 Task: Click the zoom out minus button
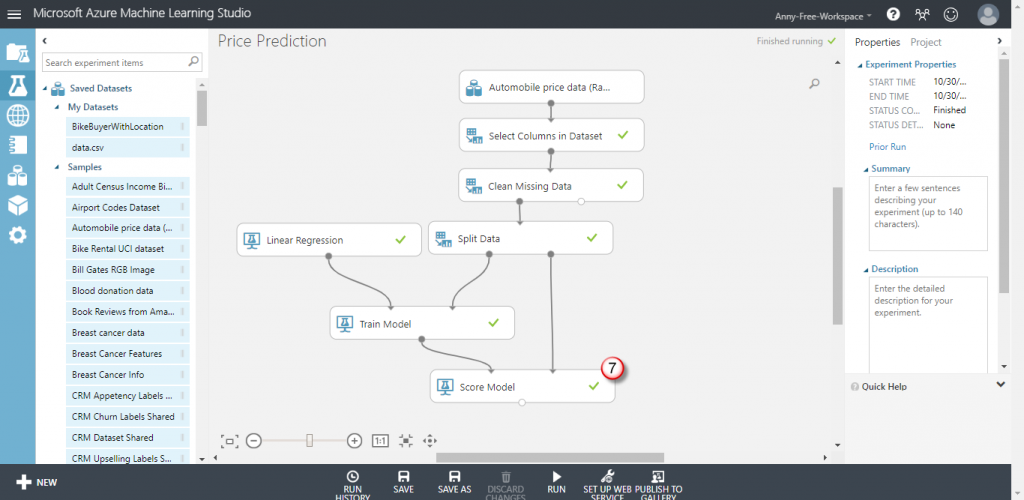[x=254, y=441]
